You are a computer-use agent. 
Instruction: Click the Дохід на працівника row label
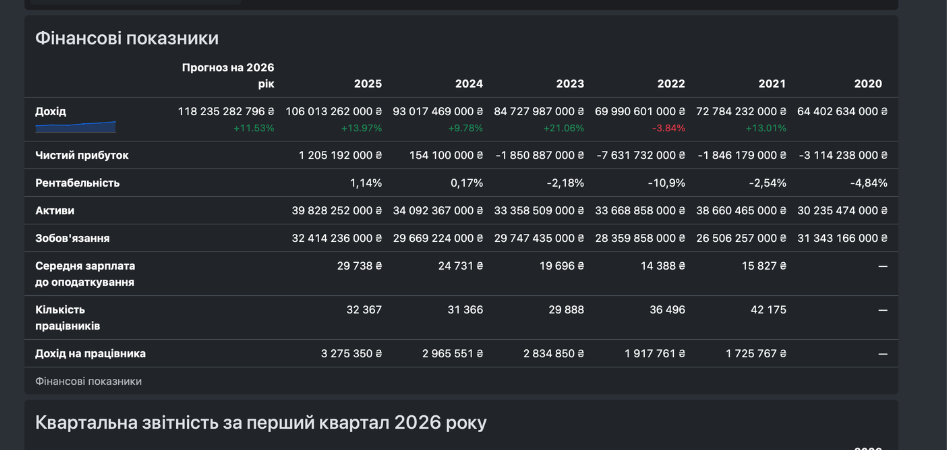[90, 354]
